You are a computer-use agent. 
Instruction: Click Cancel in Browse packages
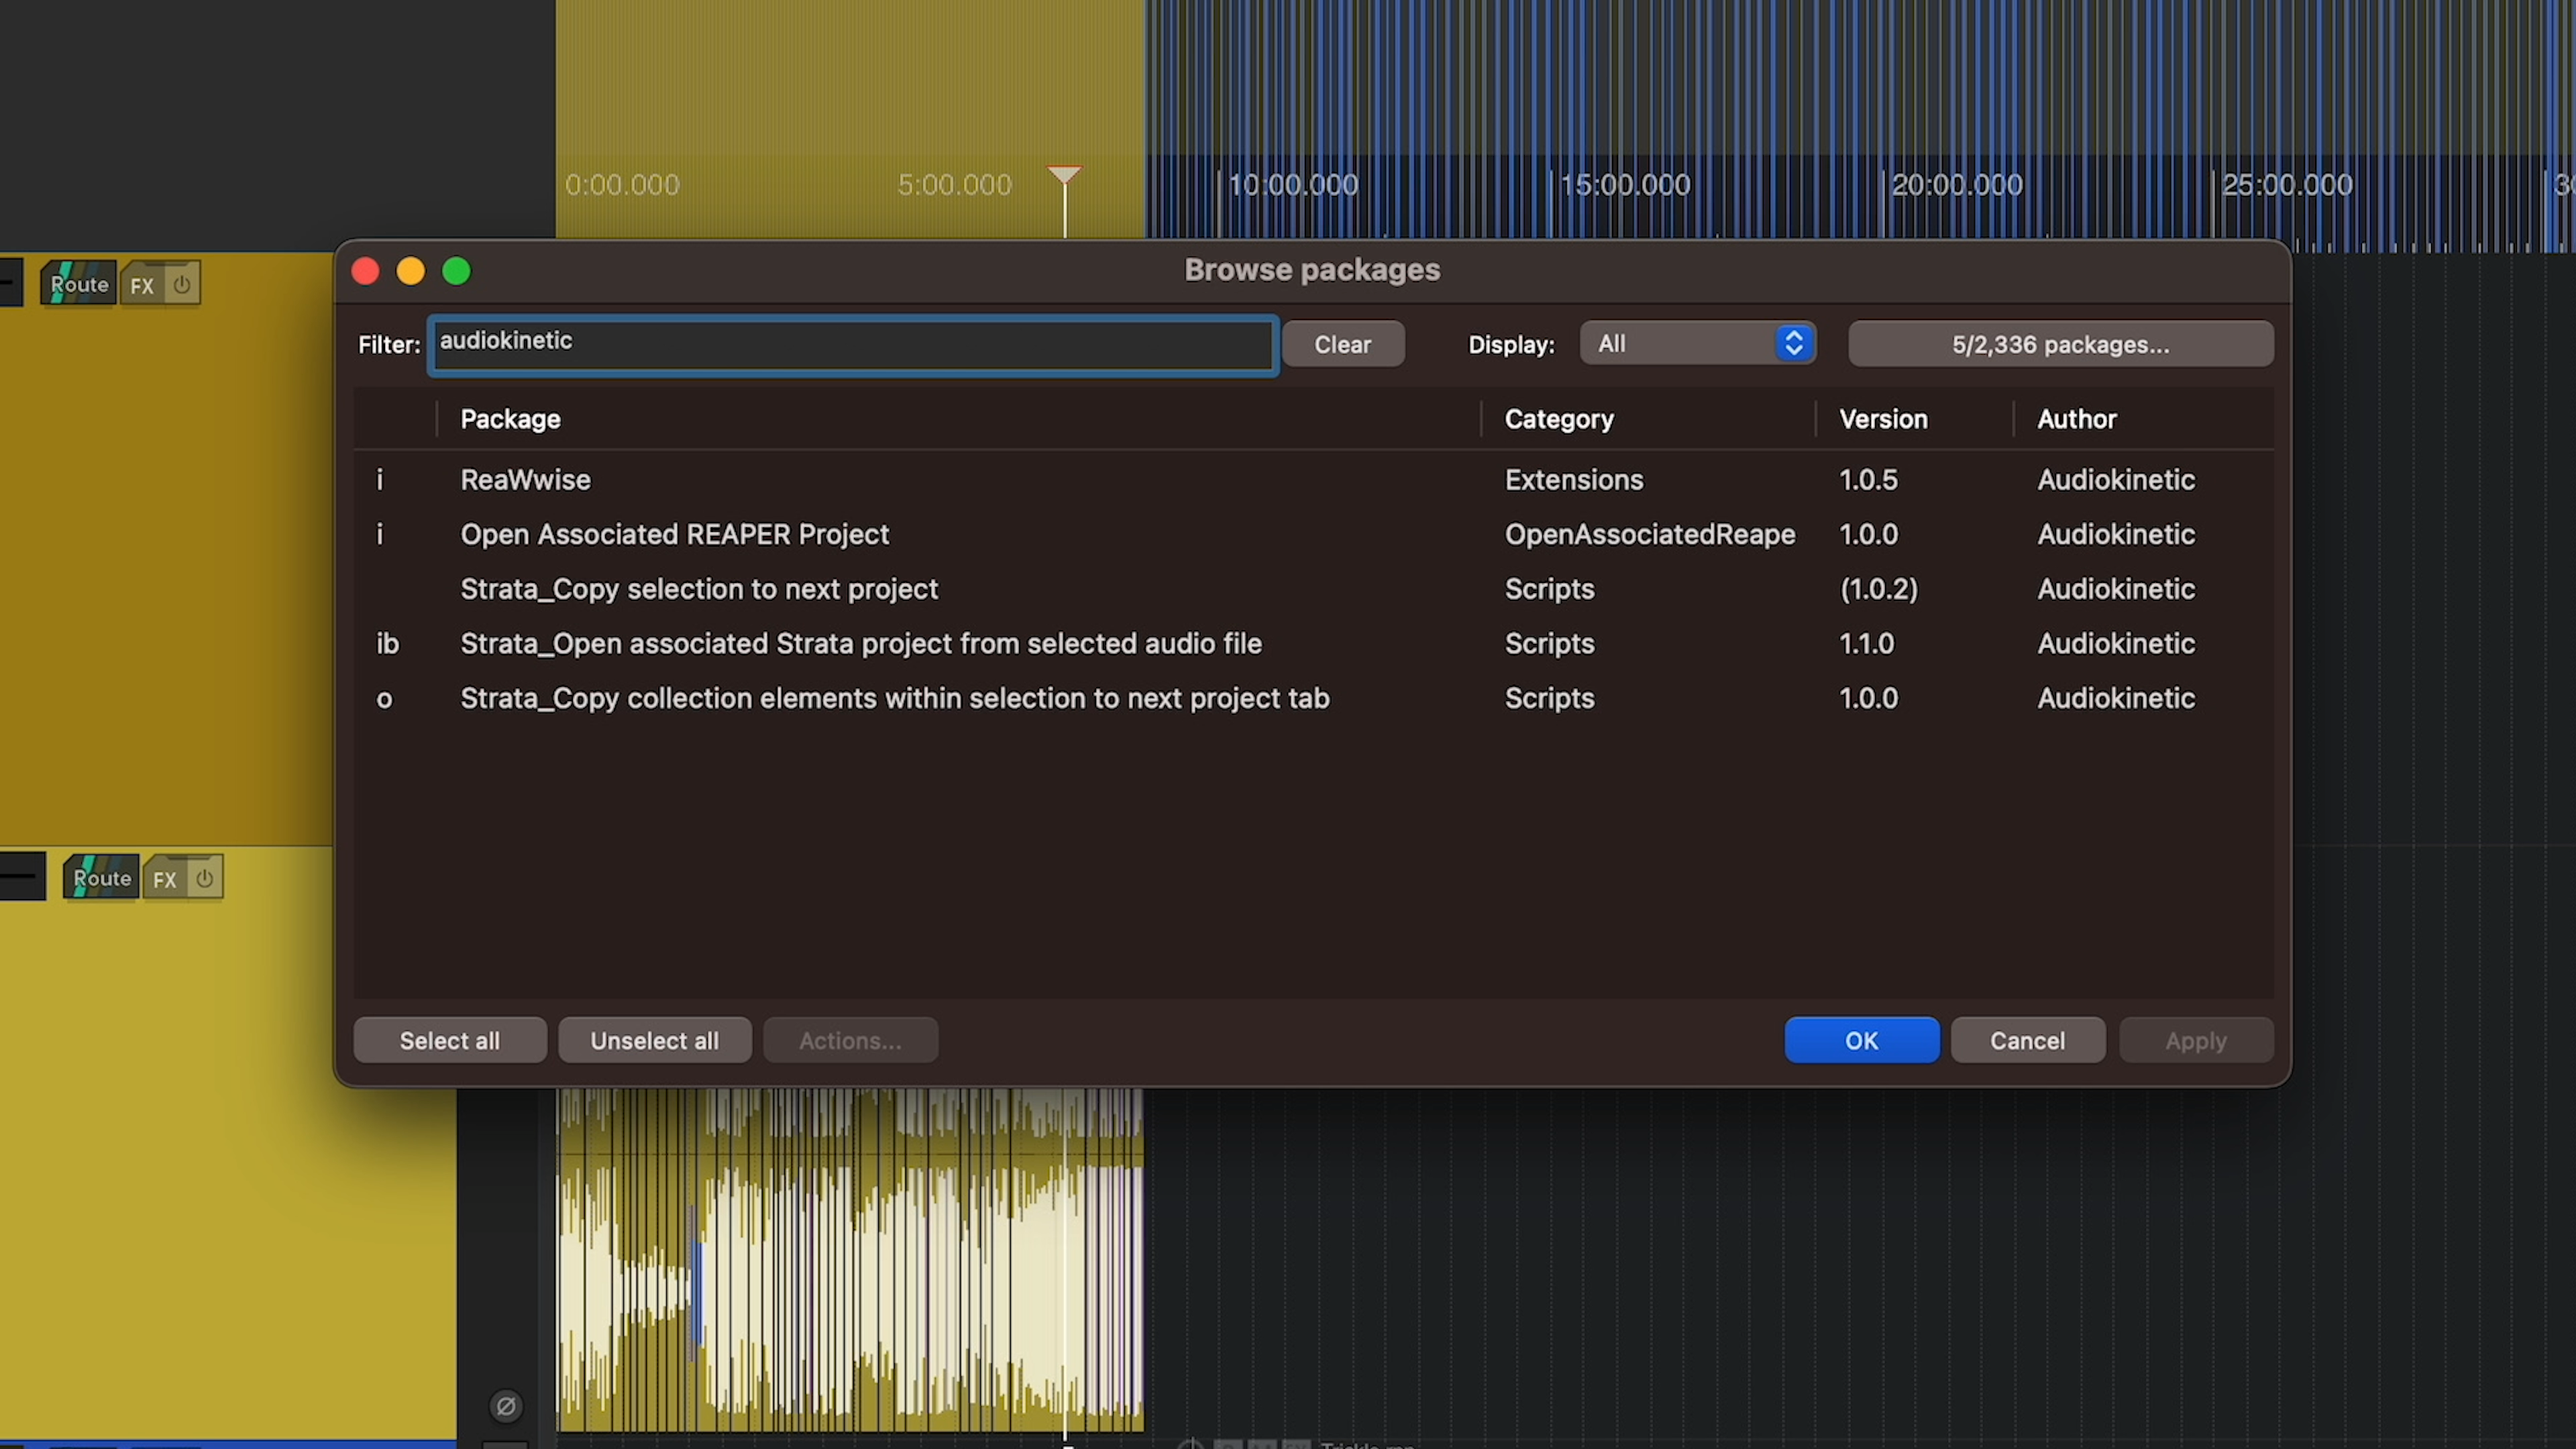coord(2028,1040)
